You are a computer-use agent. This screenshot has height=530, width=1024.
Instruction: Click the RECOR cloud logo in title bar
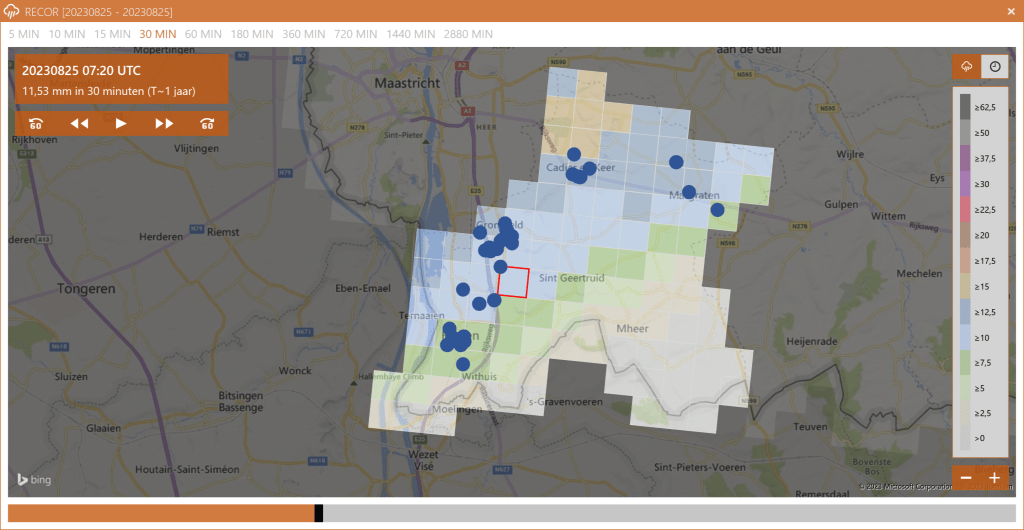click(12, 11)
